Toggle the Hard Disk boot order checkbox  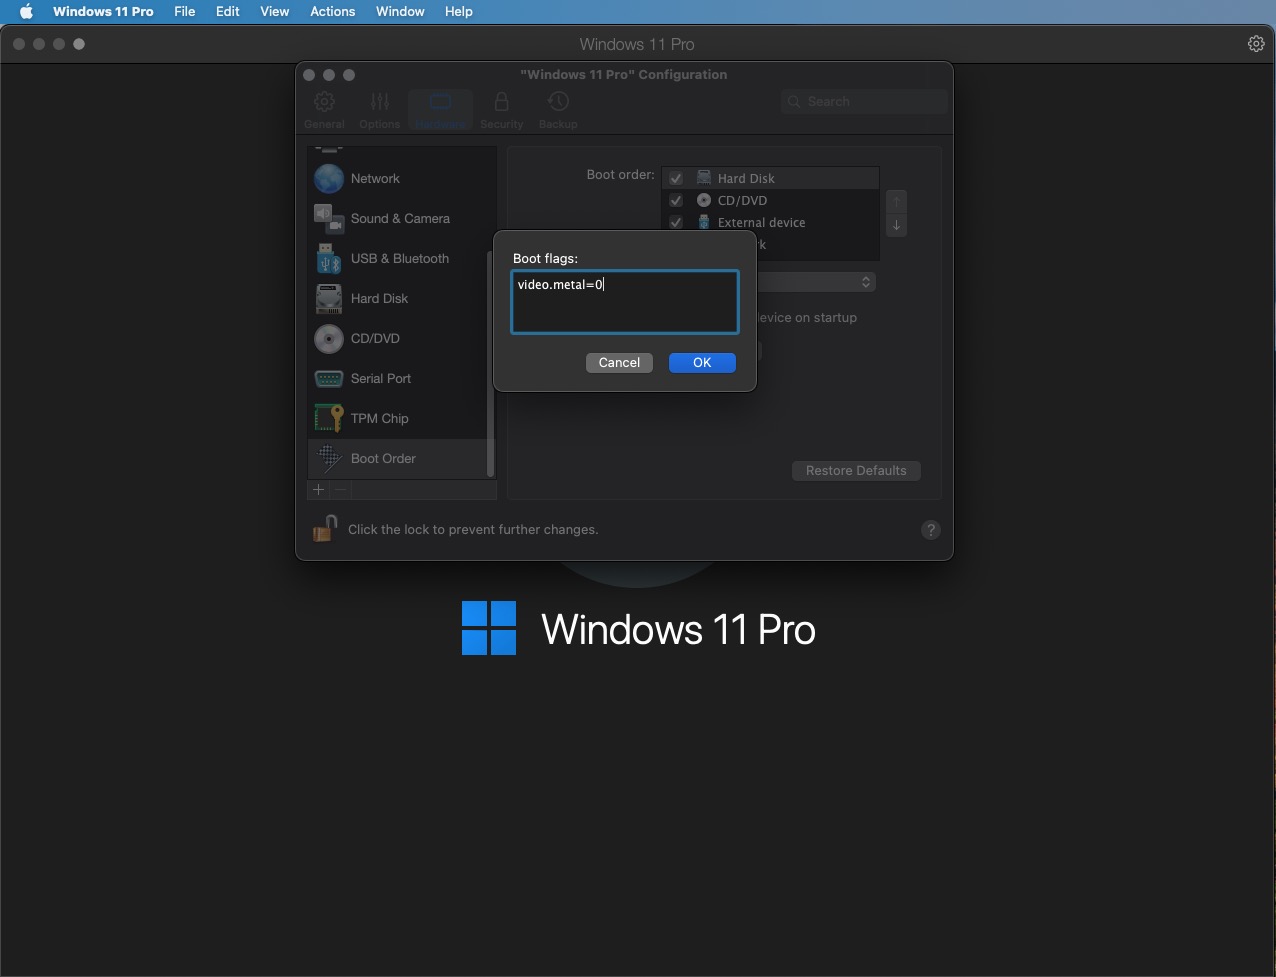click(x=676, y=178)
